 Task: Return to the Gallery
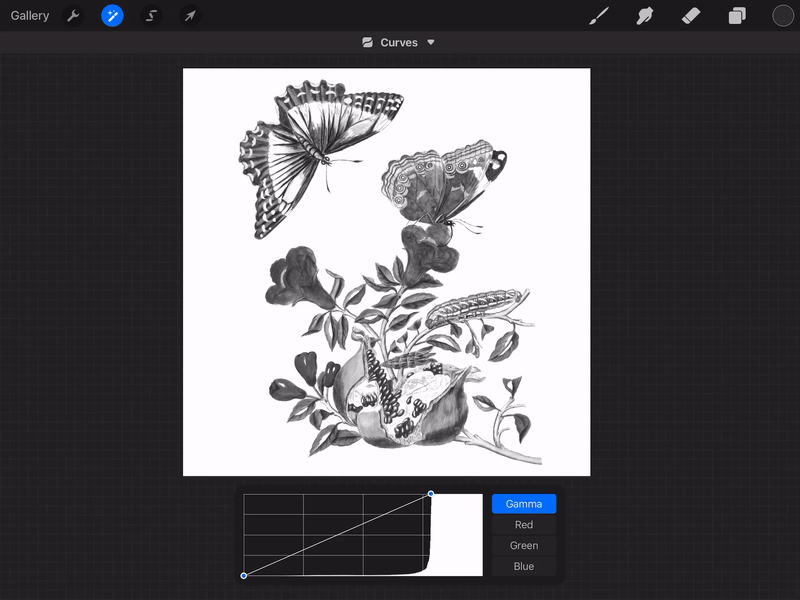point(30,16)
